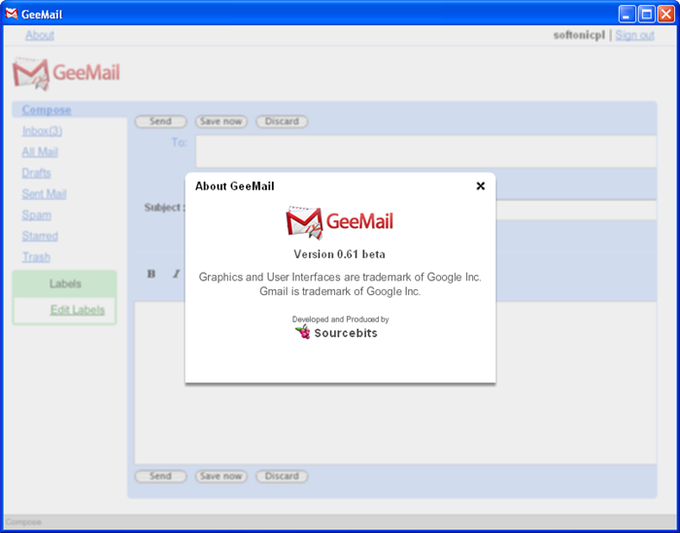Image resolution: width=680 pixels, height=533 pixels.
Task: Open Sent Mail folder
Action: [44, 194]
